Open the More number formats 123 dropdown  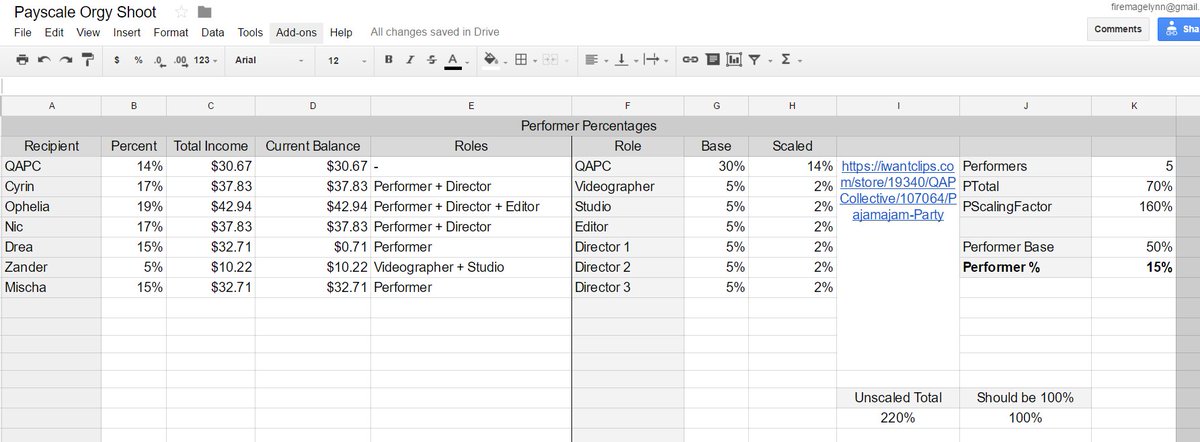[206, 60]
